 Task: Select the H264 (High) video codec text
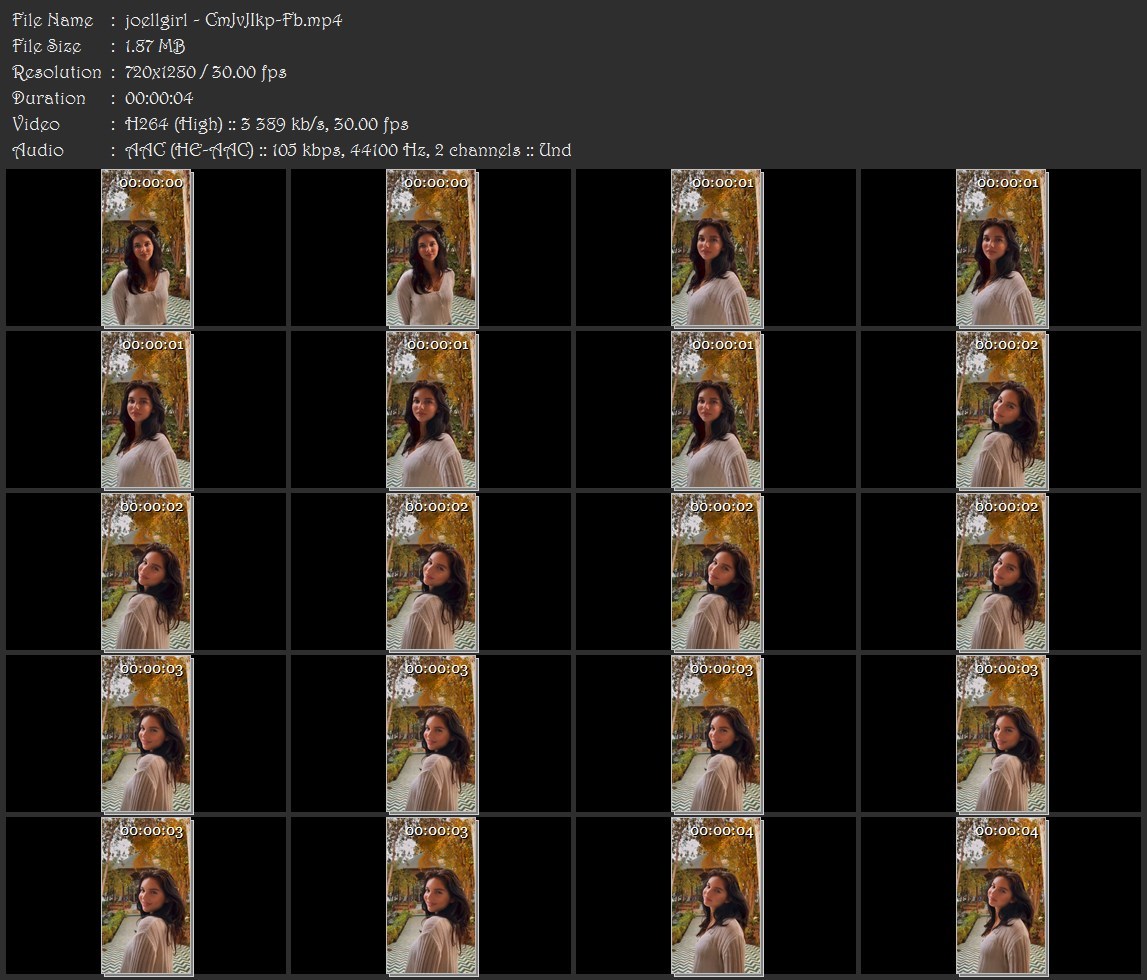(x=174, y=124)
